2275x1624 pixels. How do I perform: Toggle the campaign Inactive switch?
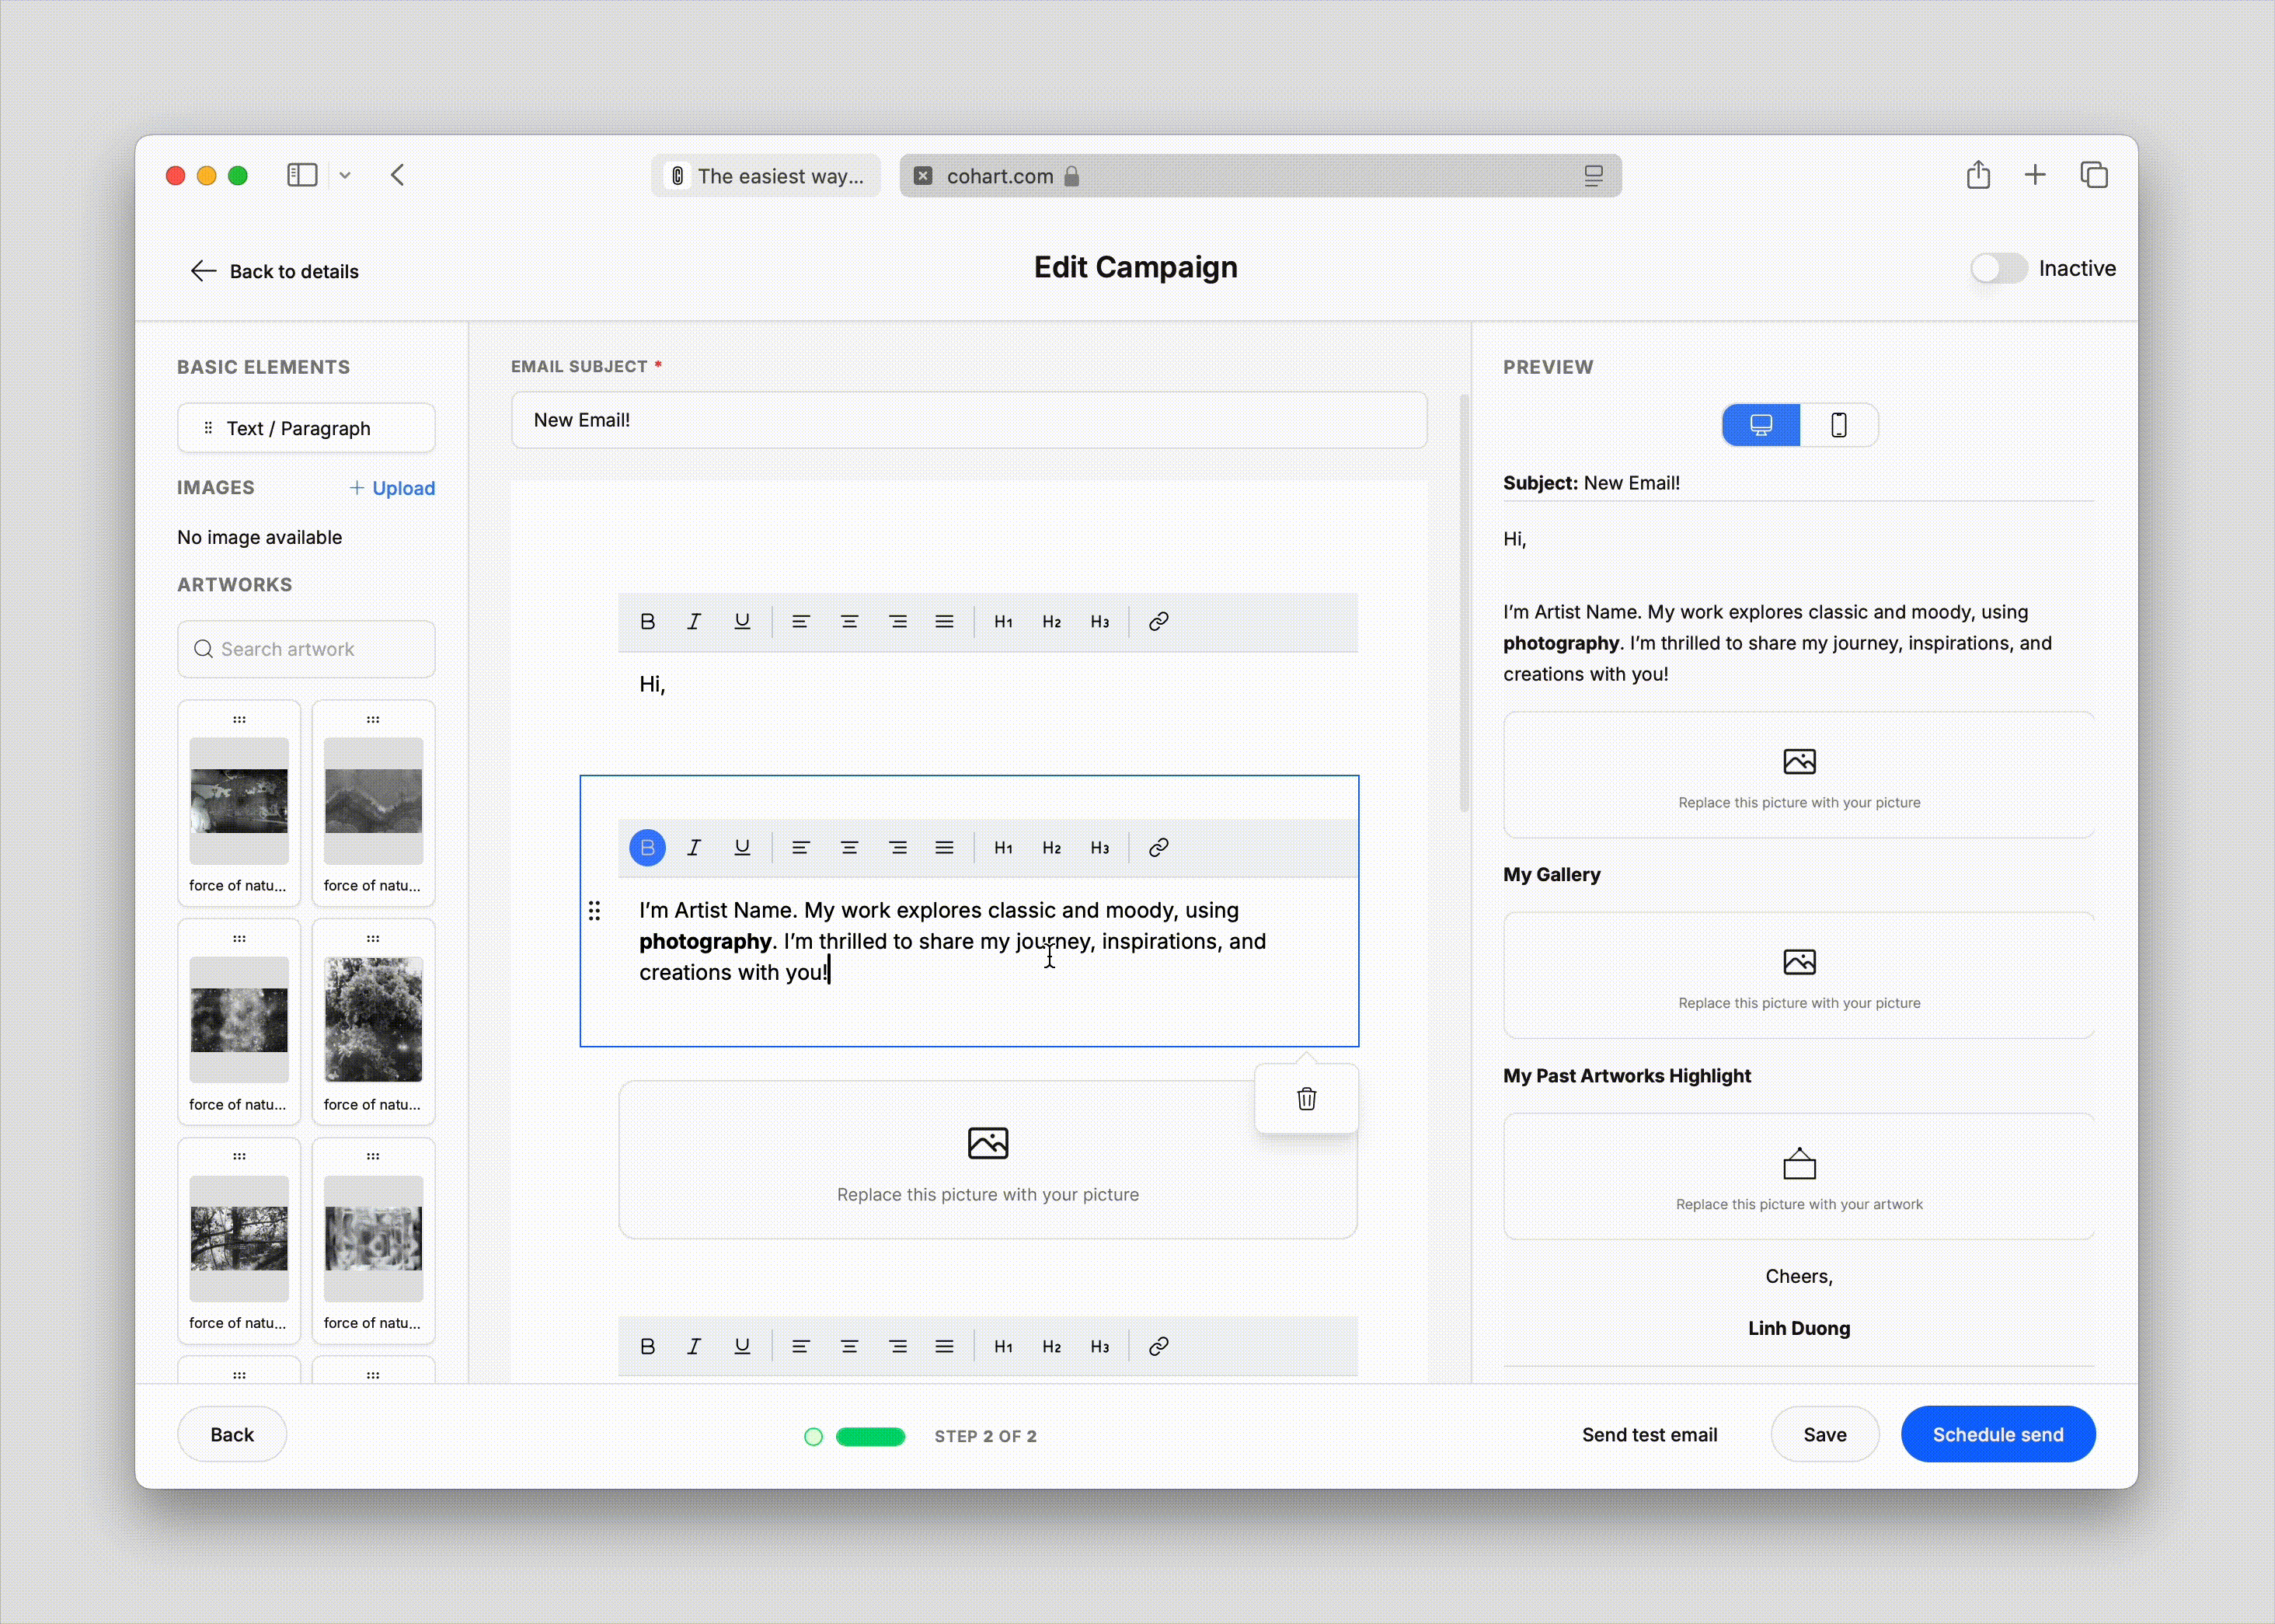tap(1998, 268)
